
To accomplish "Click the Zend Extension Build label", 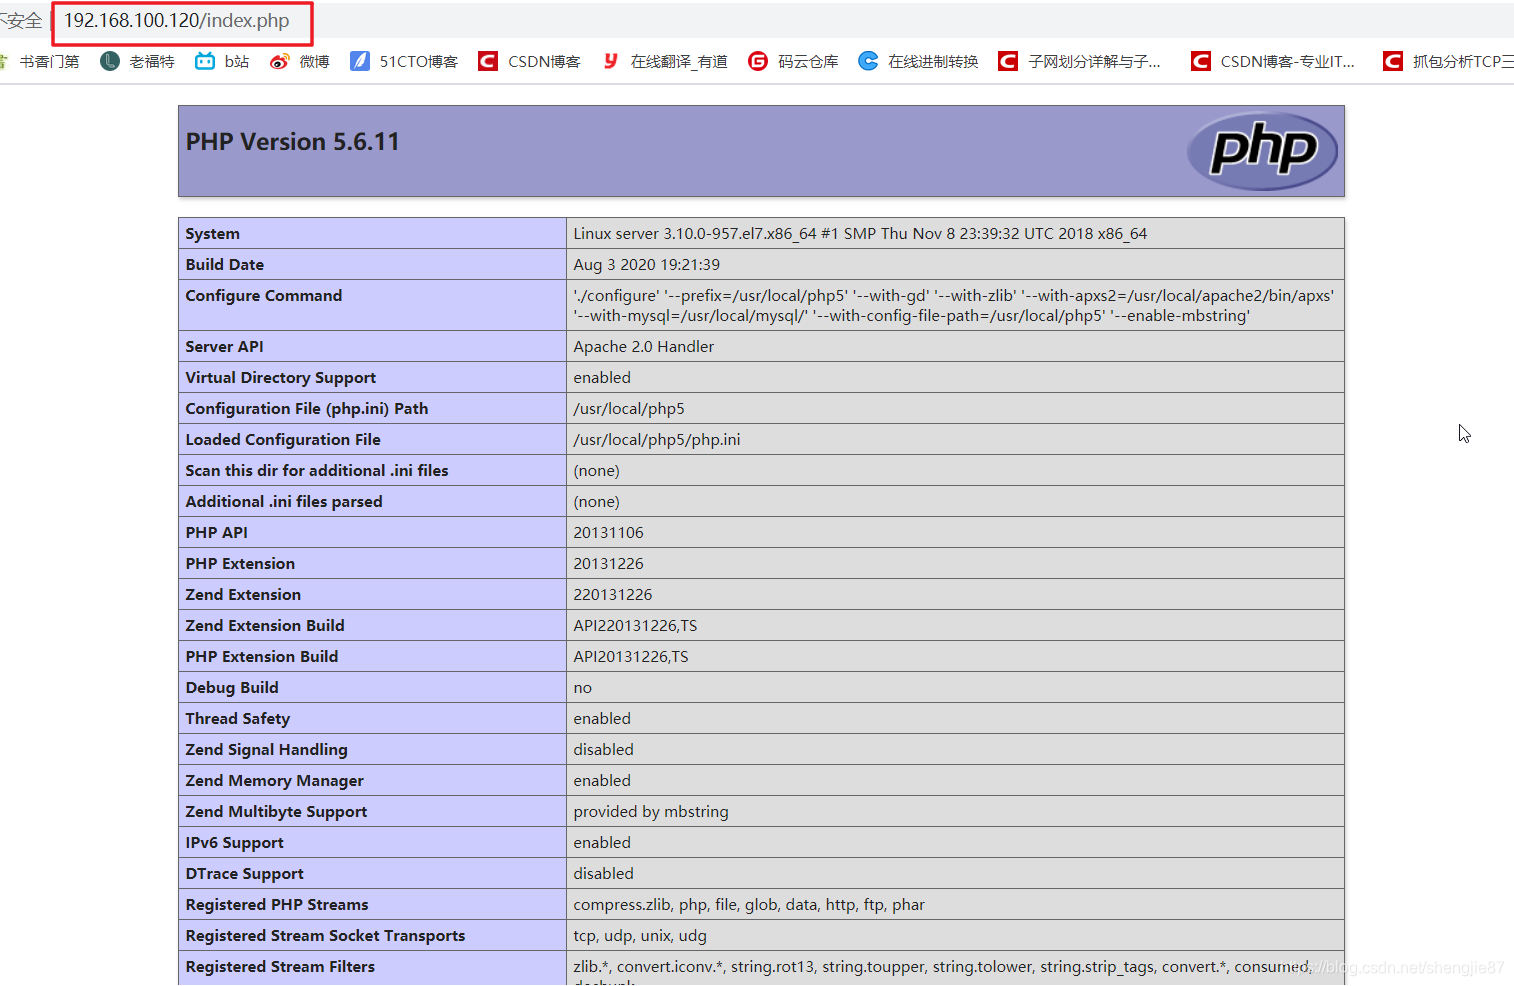I will pyautogui.click(x=265, y=626).
